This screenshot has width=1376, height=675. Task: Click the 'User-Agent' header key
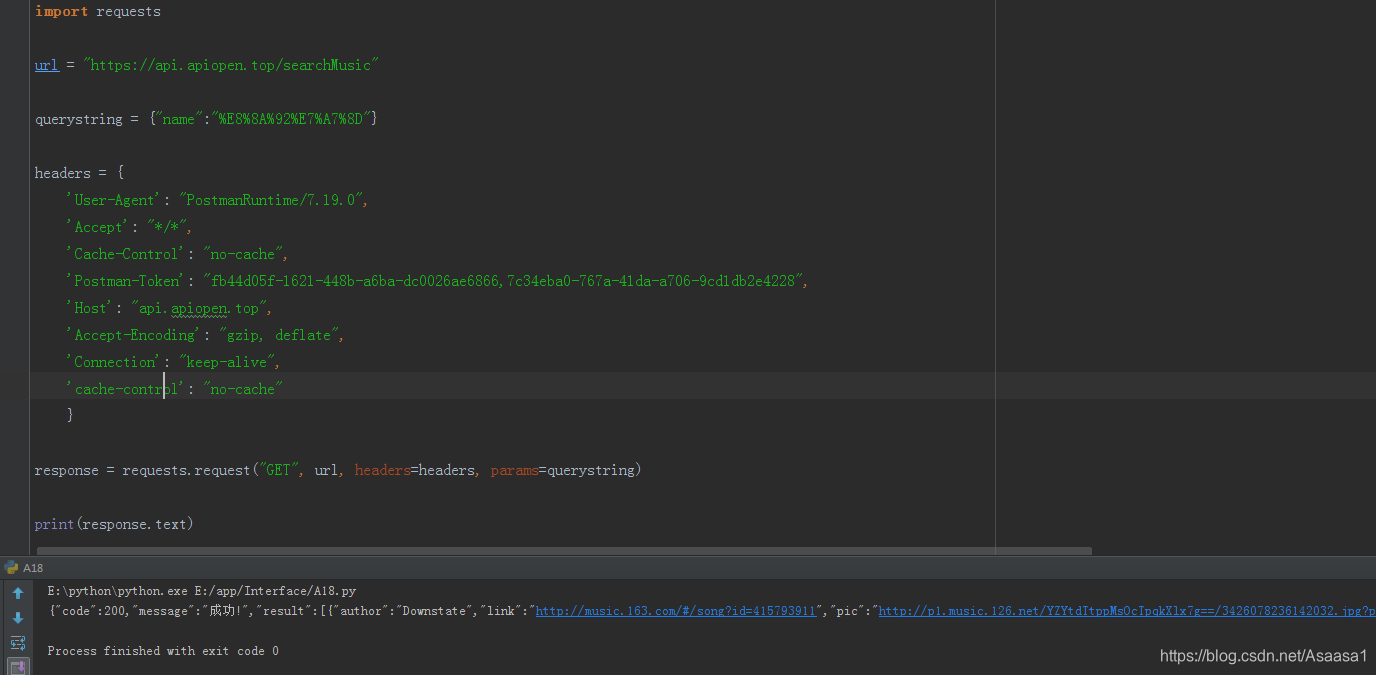(x=111, y=200)
